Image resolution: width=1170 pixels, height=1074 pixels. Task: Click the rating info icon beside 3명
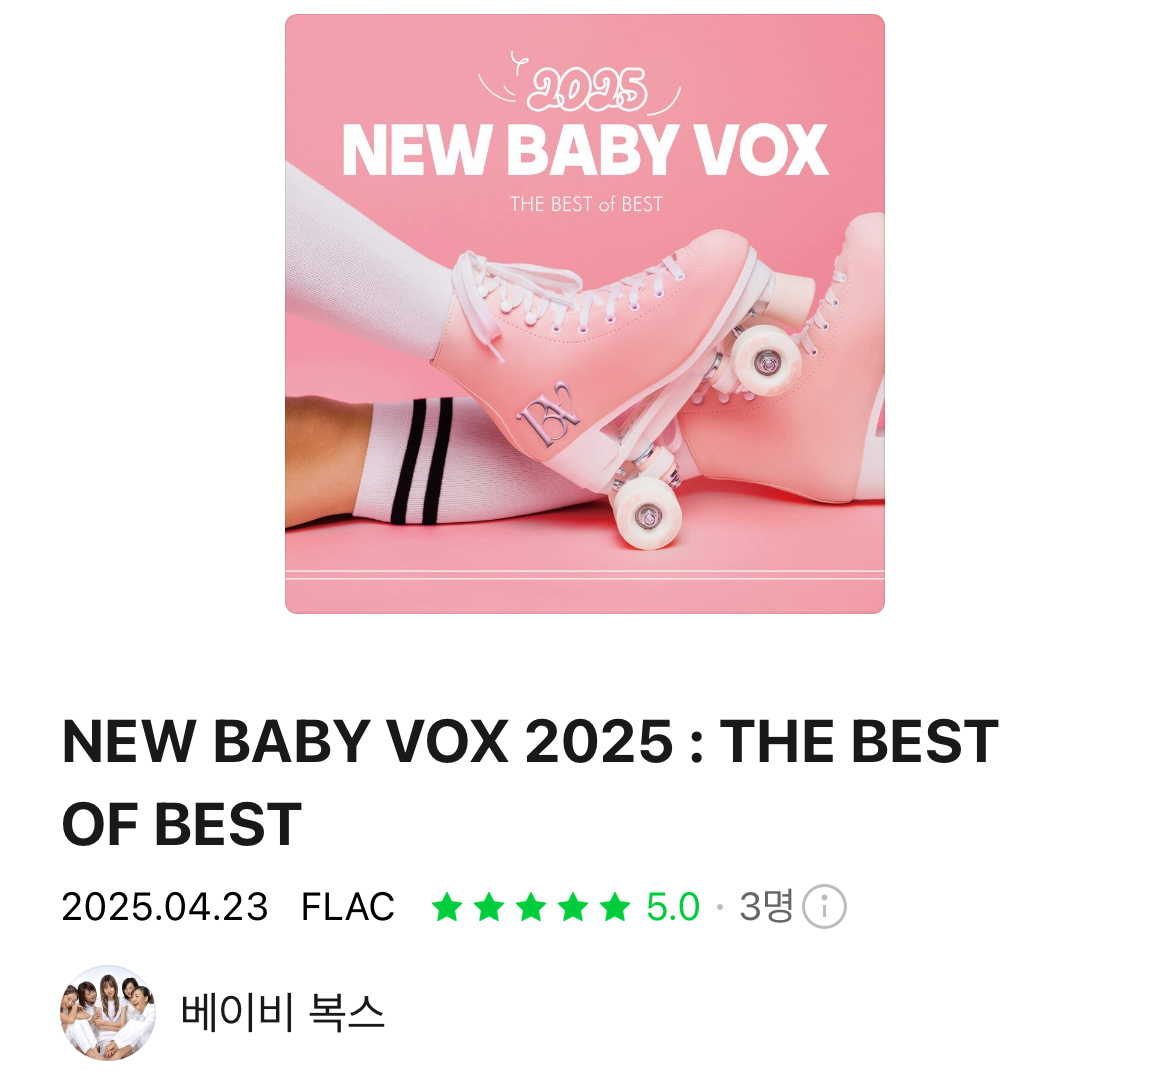824,907
